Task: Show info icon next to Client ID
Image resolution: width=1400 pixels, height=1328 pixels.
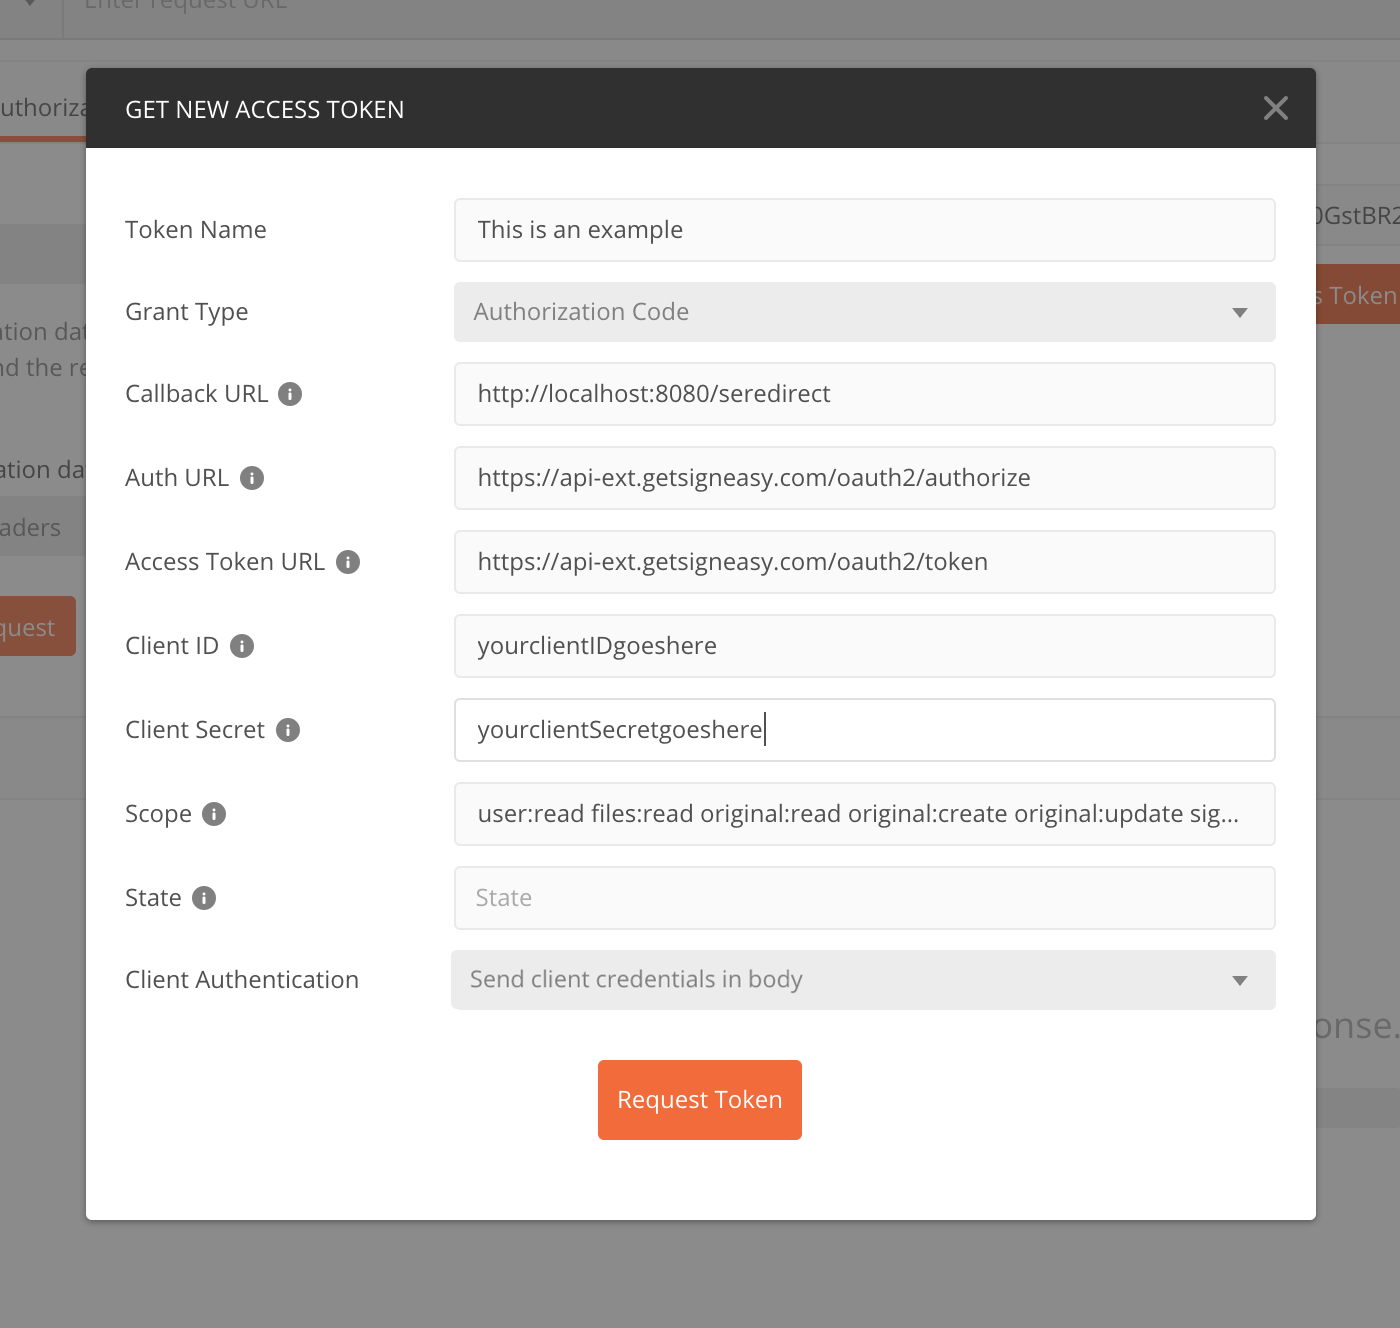Action: 242,646
